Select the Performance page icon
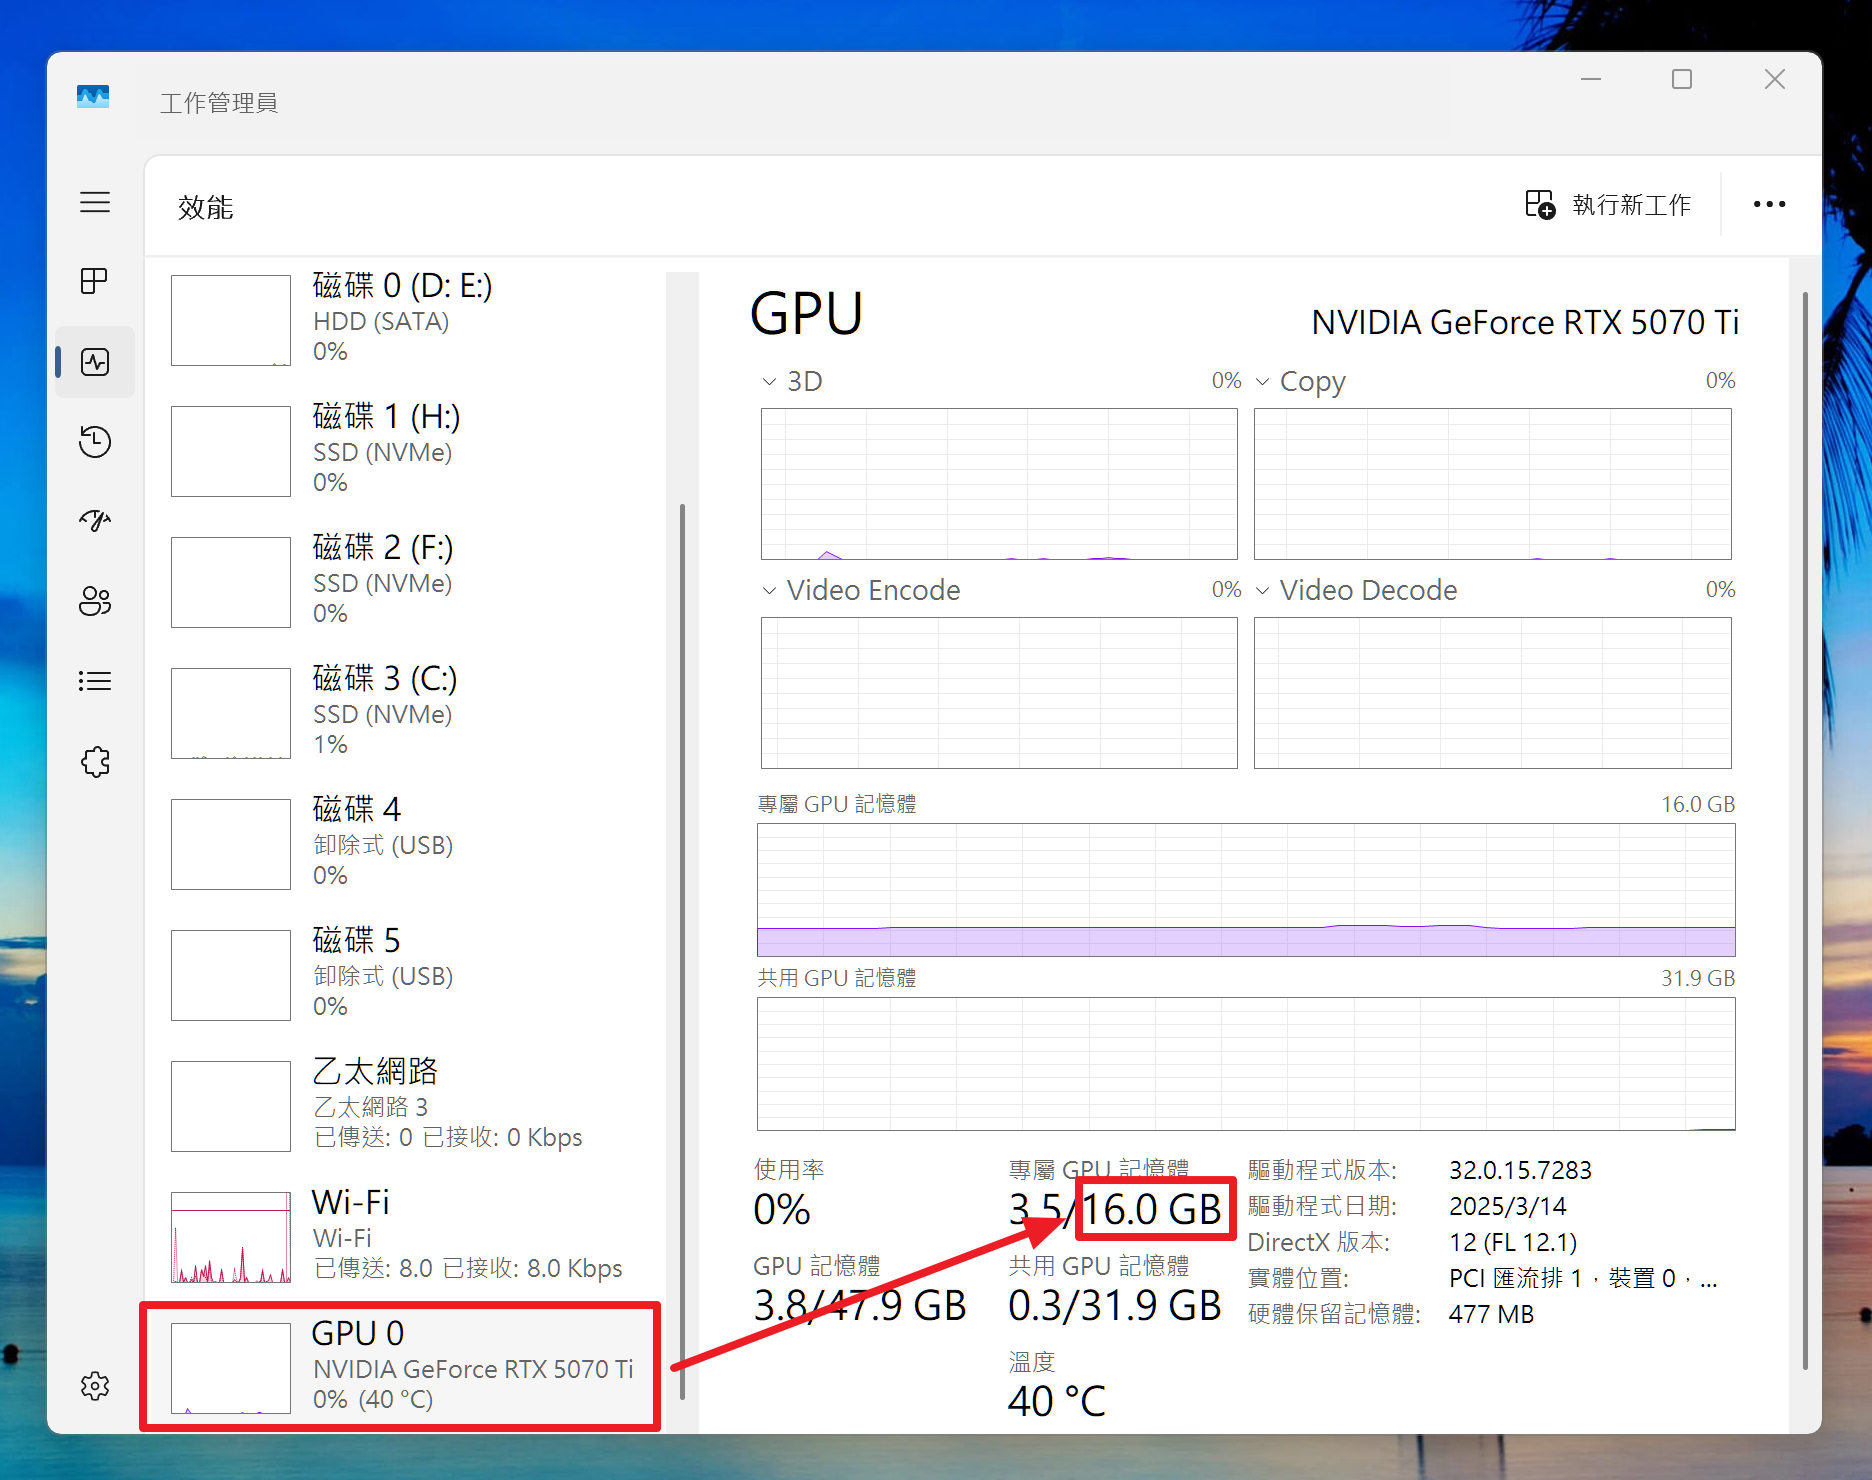 (x=95, y=362)
